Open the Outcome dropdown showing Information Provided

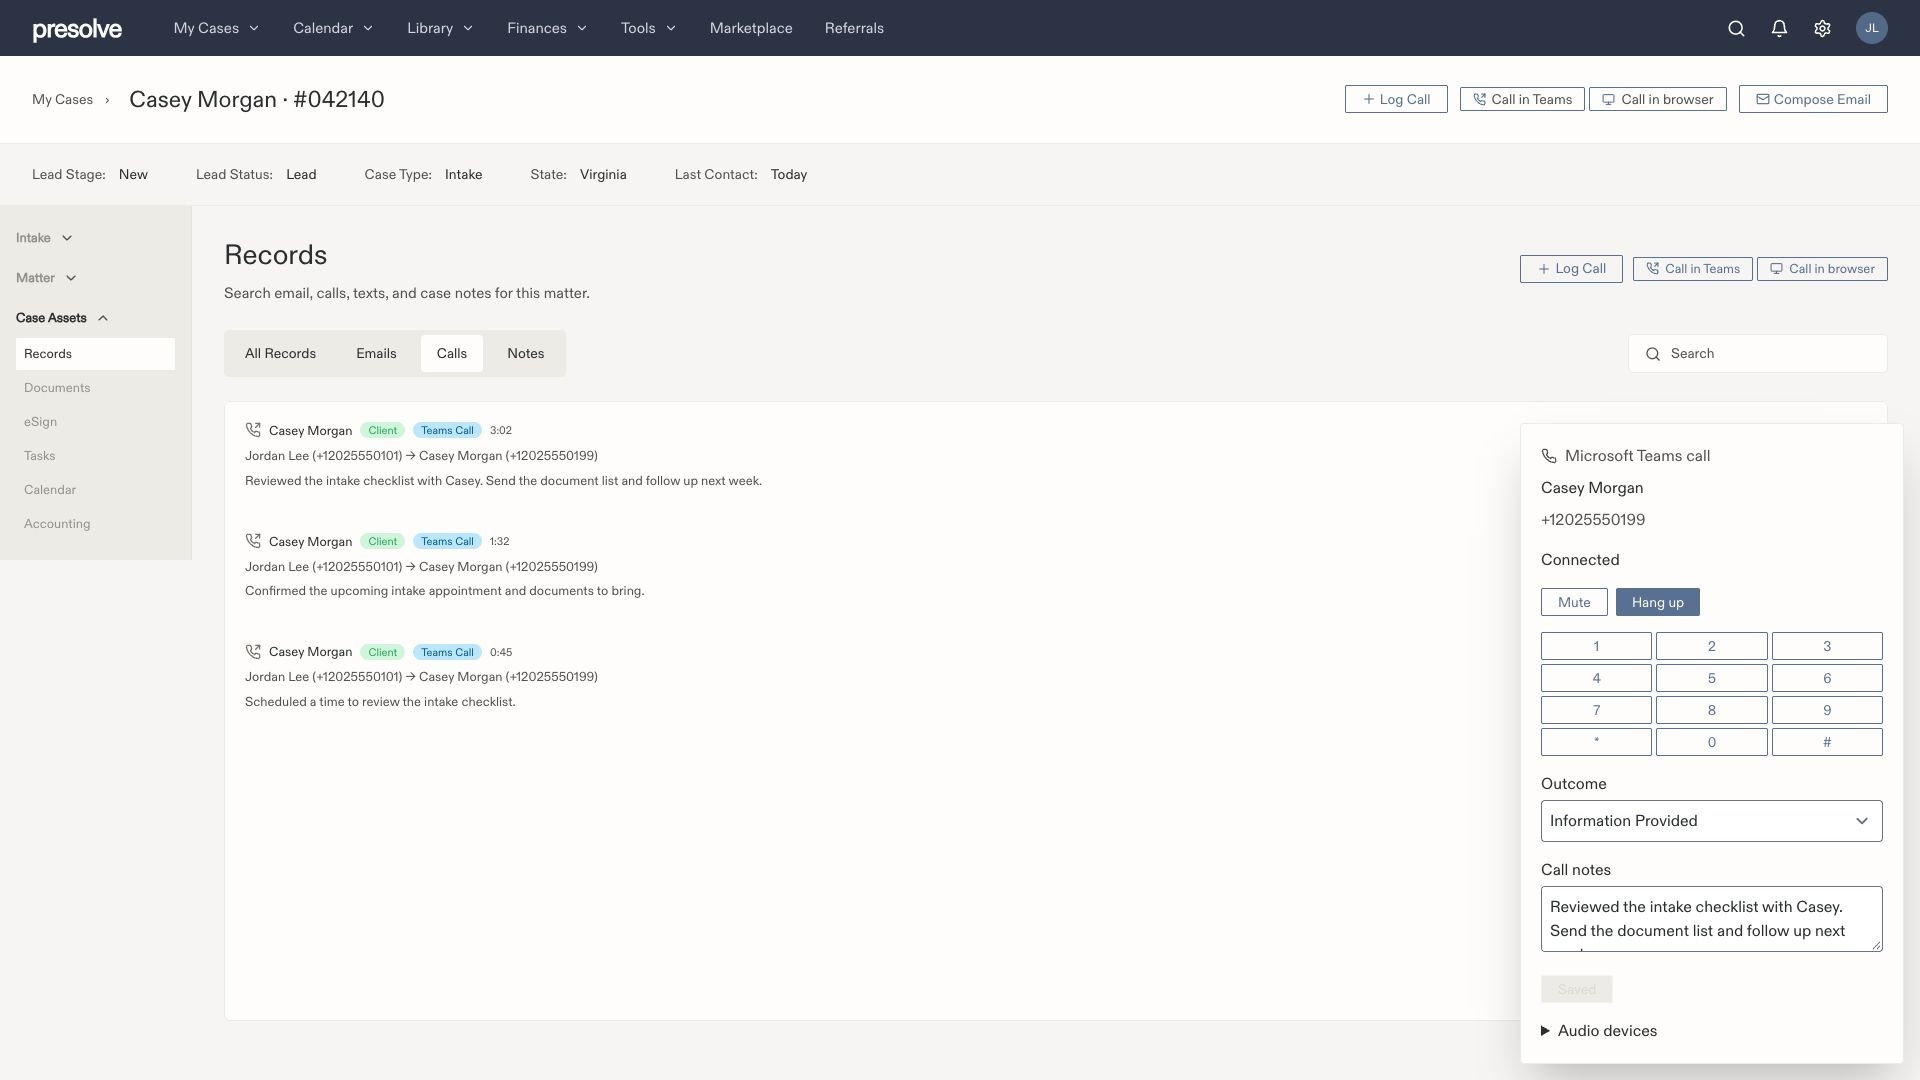pyautogui.click(x=1711, y=821)
